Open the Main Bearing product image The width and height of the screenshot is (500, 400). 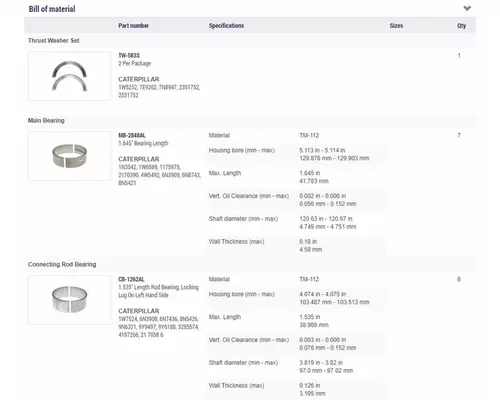coord(69,156)
